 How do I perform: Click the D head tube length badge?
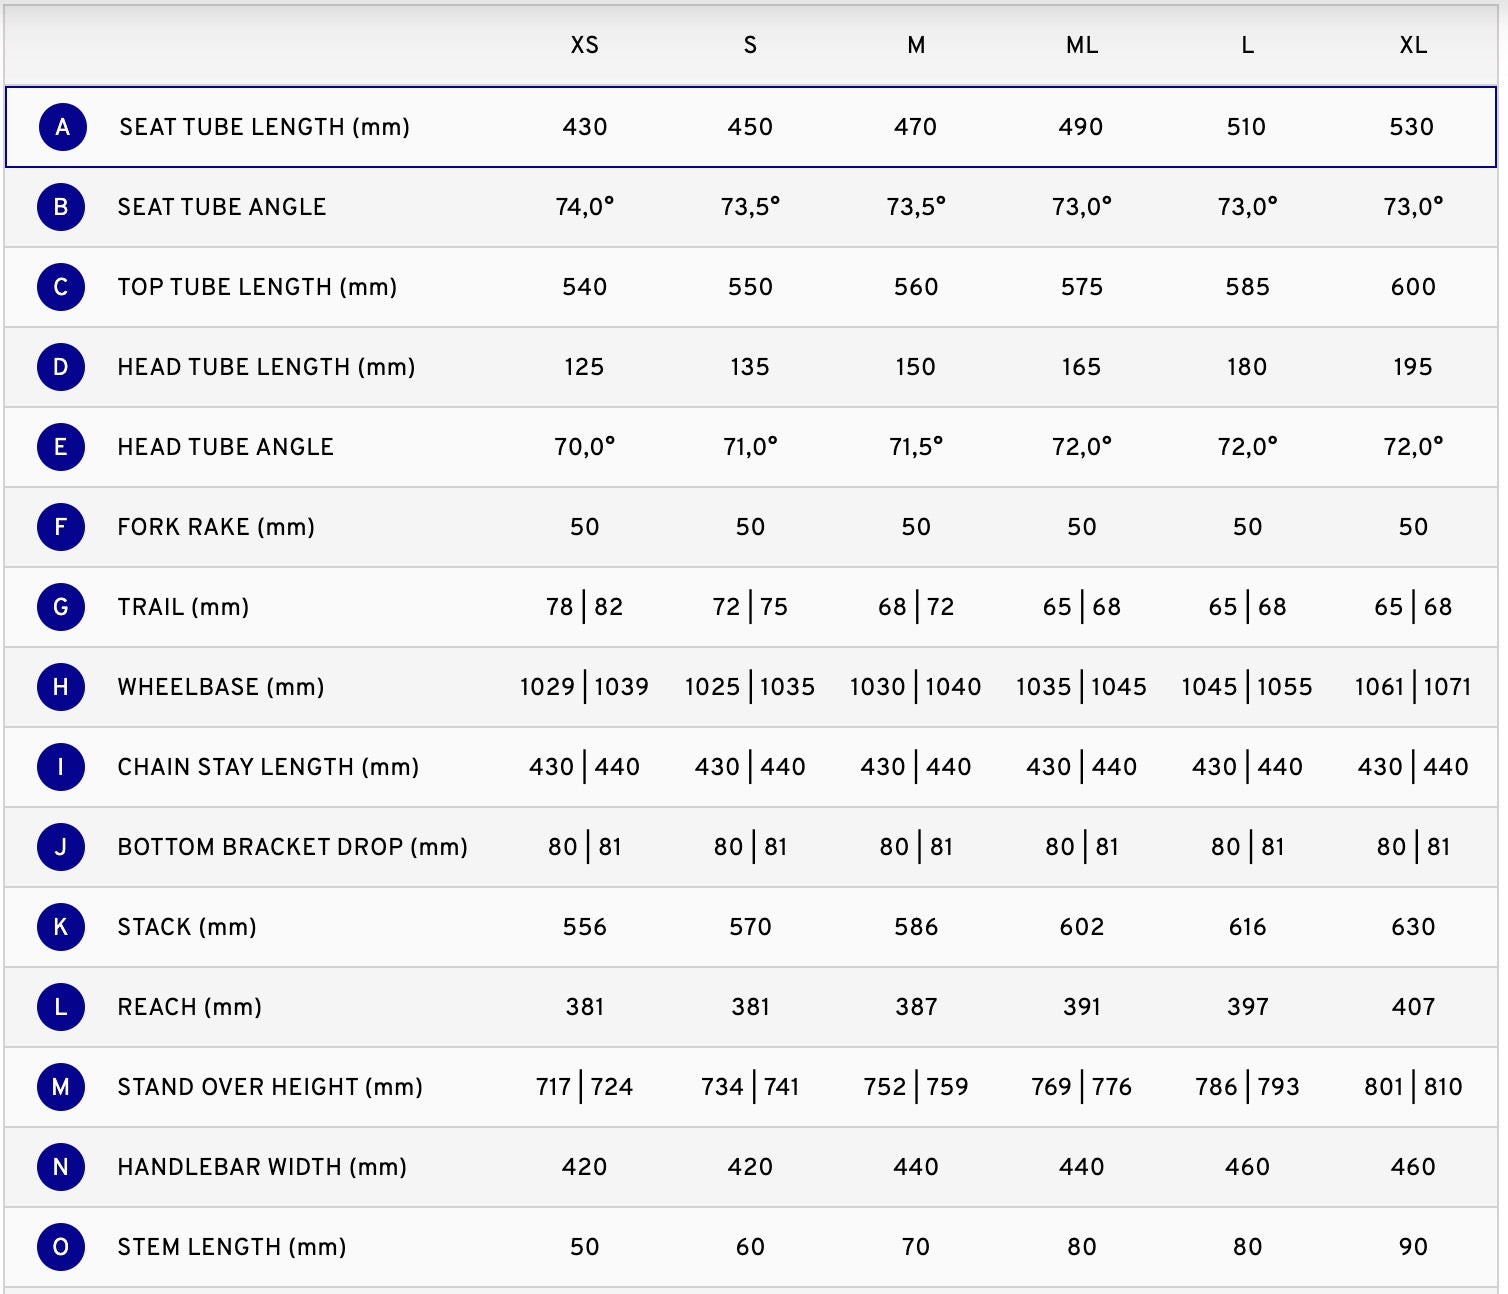[61, 367]
